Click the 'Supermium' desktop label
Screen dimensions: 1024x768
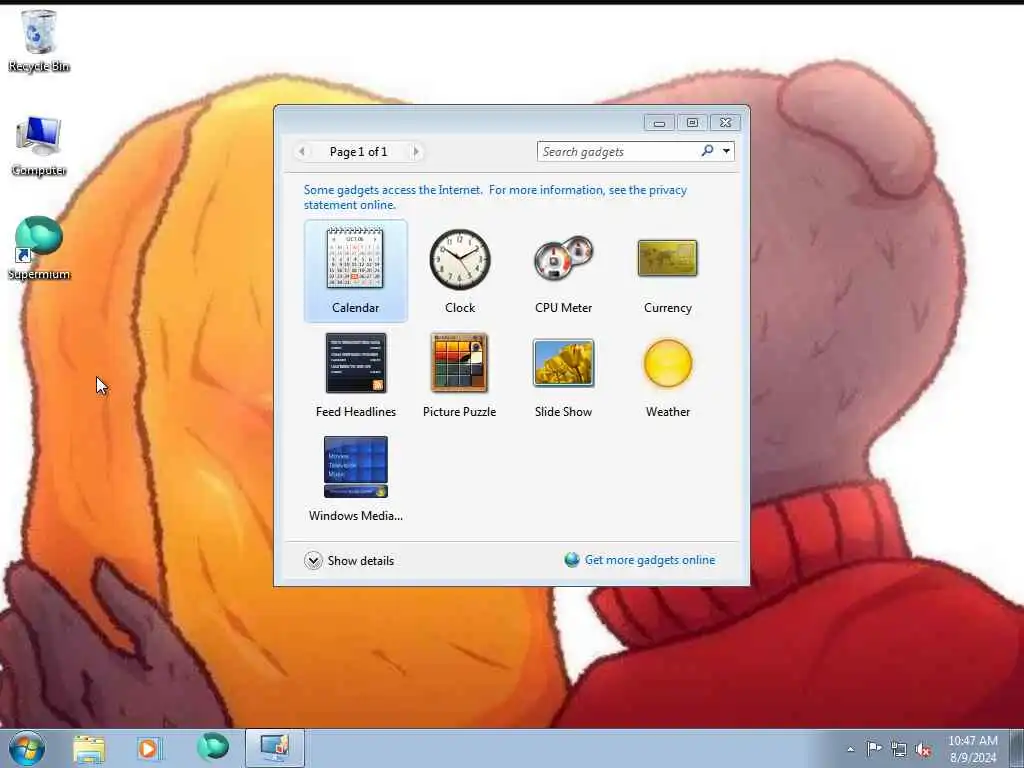[x=39, y=274]
